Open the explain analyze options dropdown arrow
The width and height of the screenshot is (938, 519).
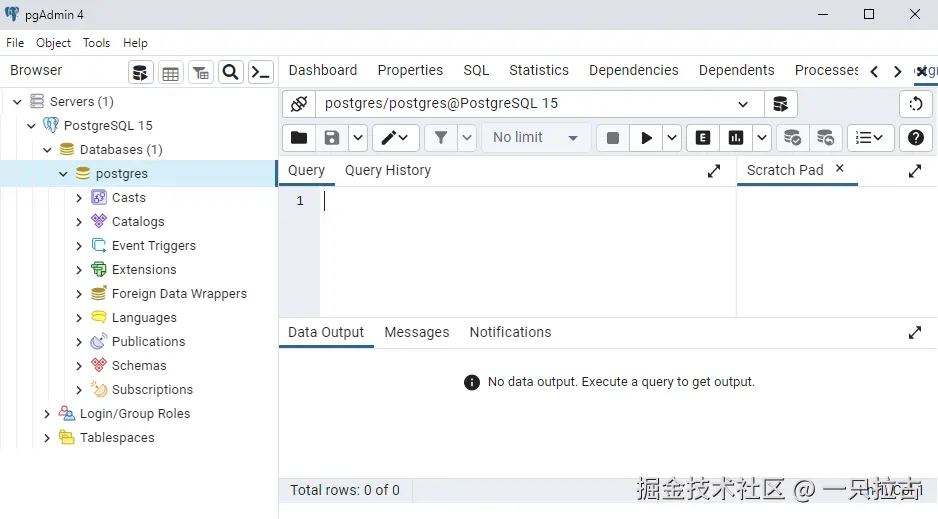click(x=762, y=138)
